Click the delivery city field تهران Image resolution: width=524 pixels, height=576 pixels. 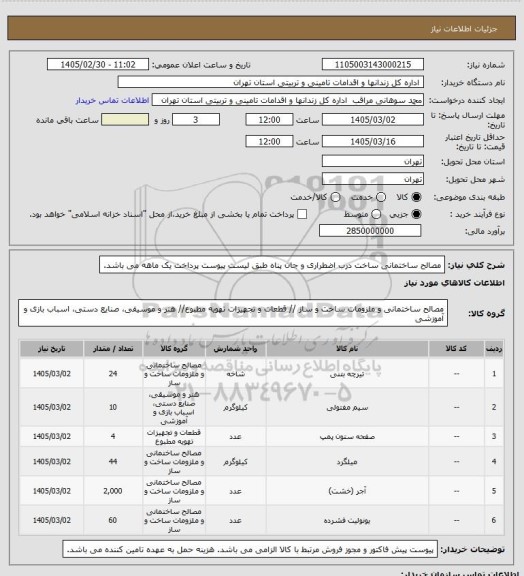373,179
